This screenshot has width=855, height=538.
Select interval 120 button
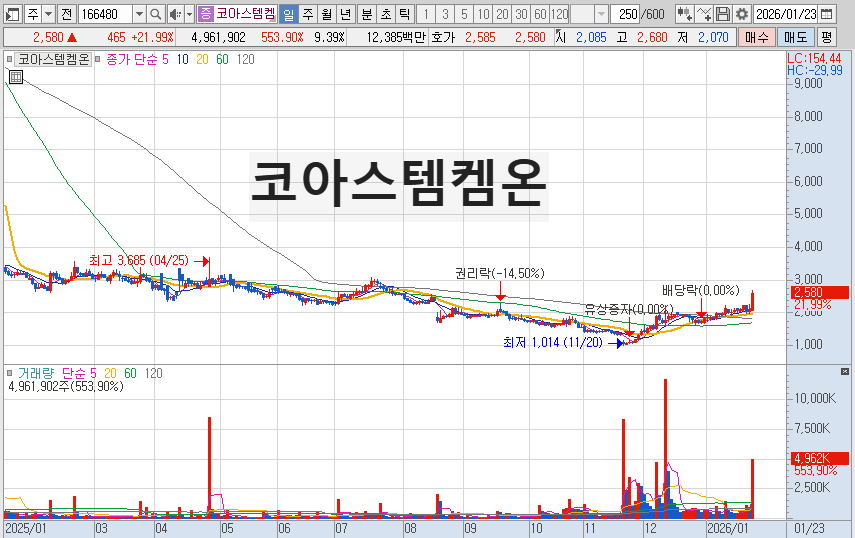click(x=559, y=14)
